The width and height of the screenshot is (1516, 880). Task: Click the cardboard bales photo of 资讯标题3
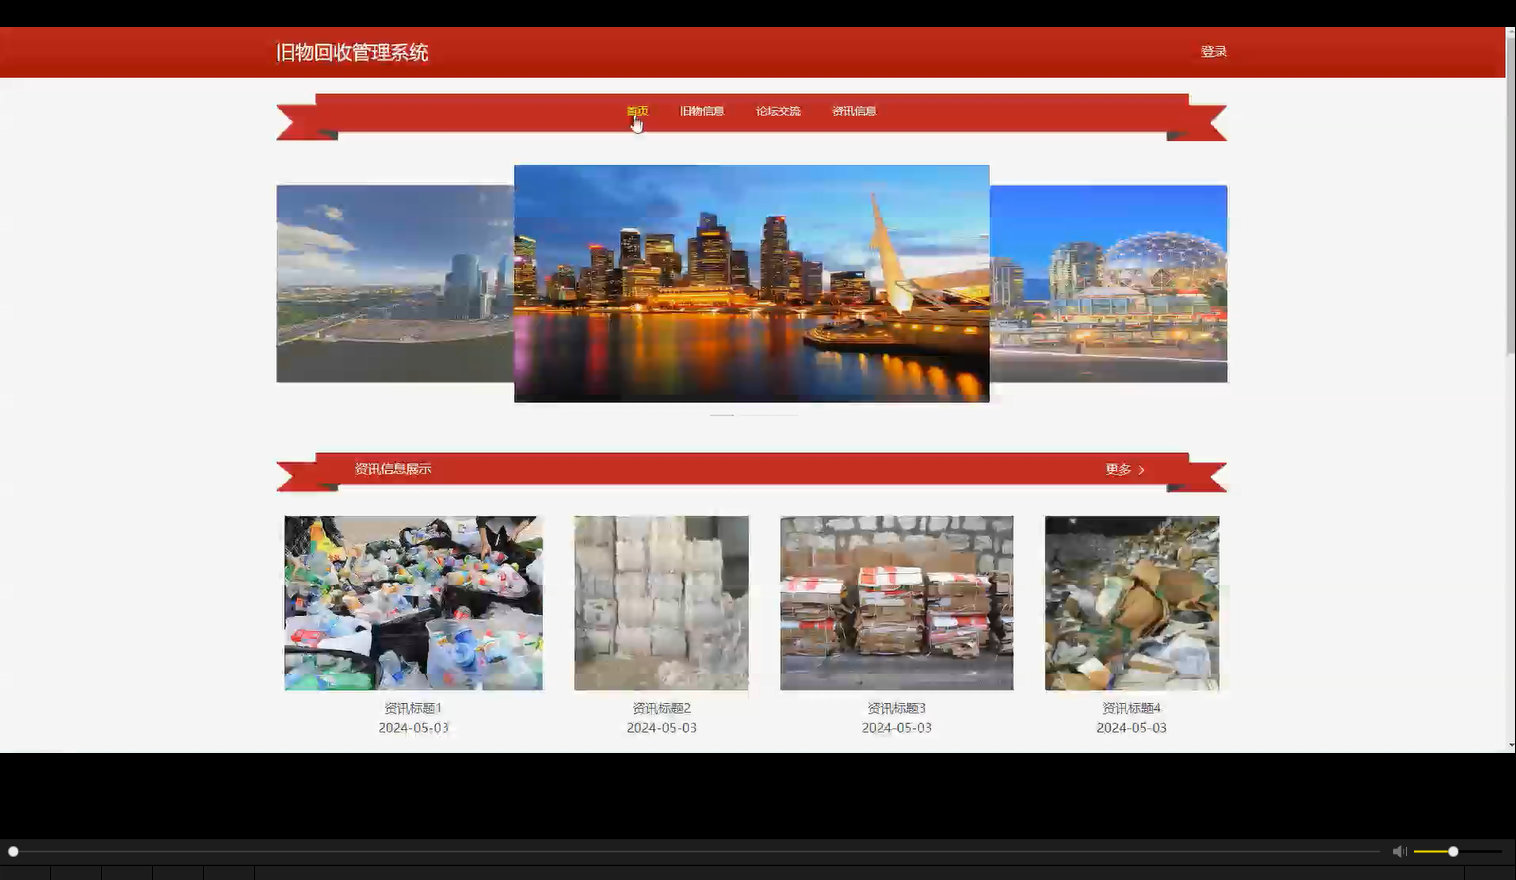(896, 602)
